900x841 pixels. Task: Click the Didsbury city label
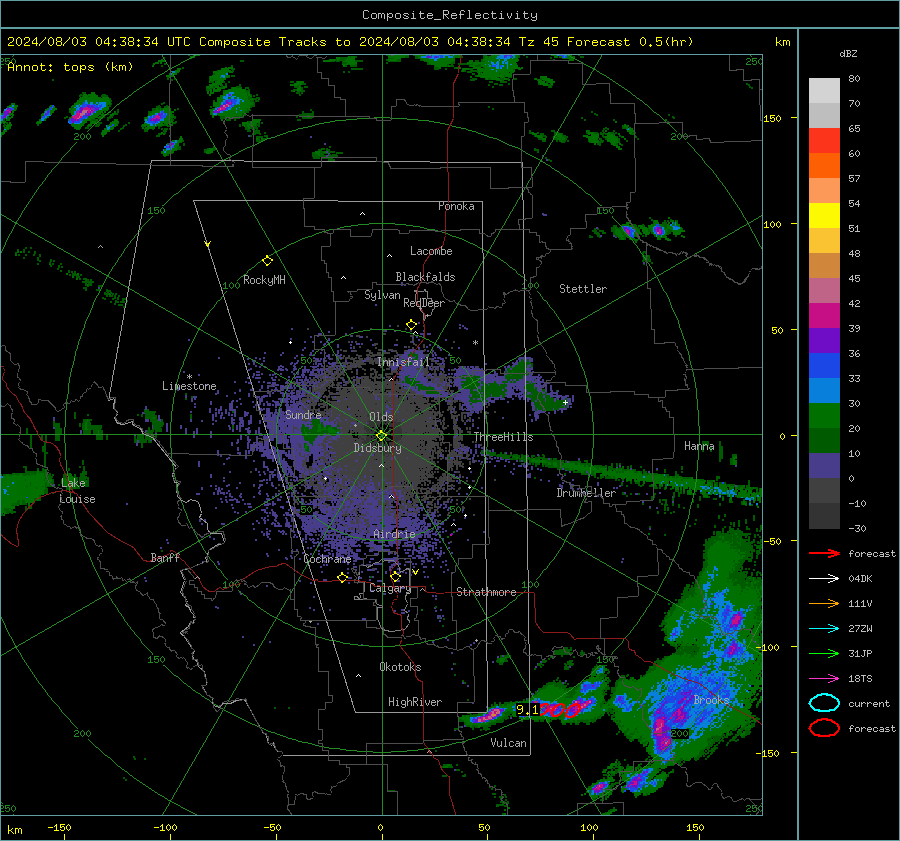[377, 448]
